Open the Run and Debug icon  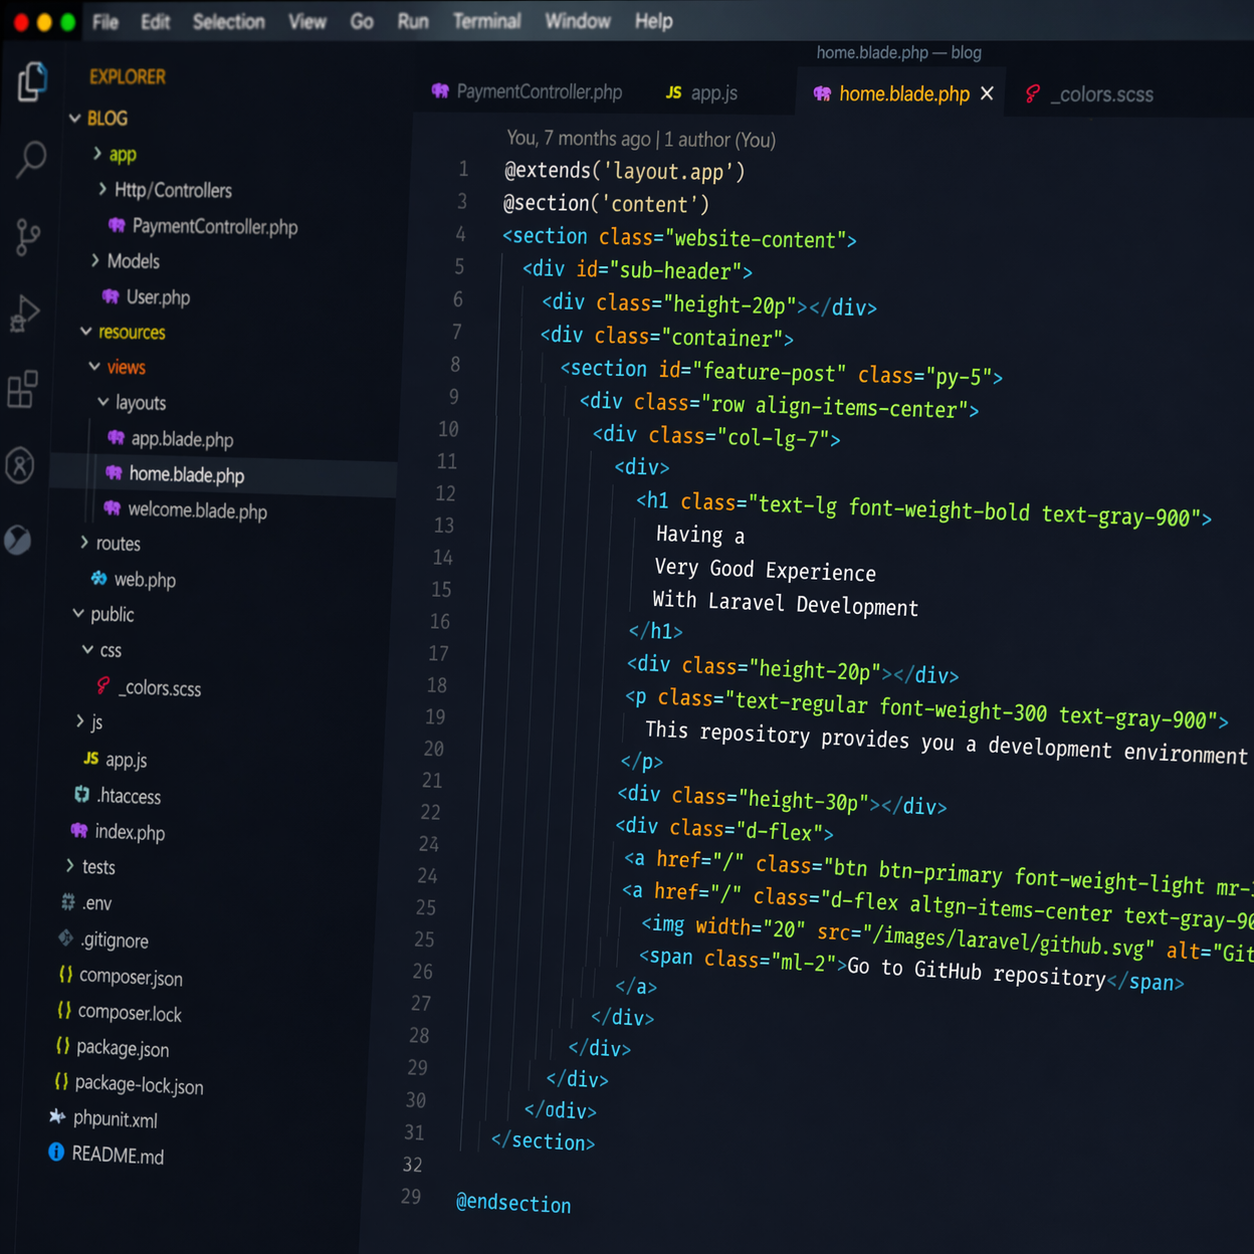[25, 313]
